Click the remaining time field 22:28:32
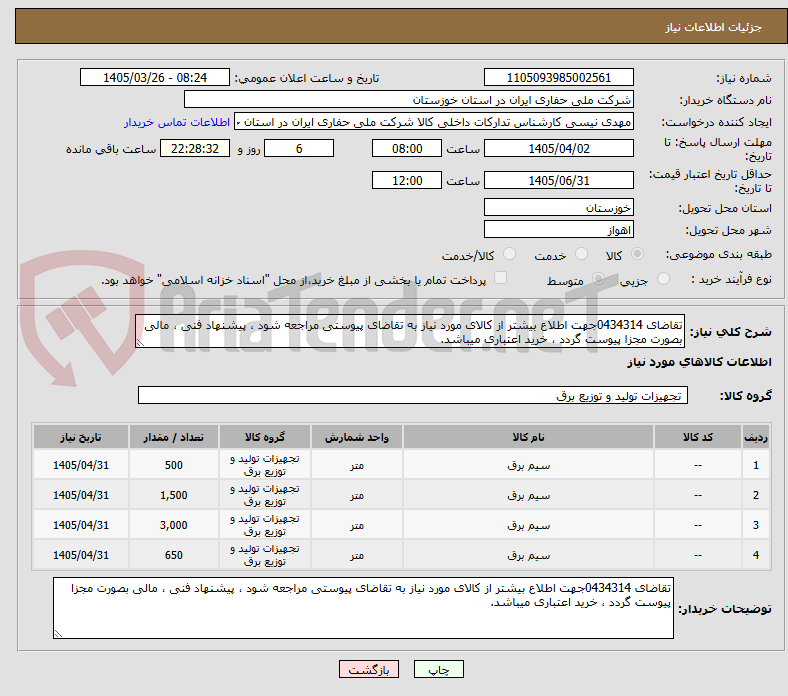This screenshot has height=696, width=788. click(195, 149)
